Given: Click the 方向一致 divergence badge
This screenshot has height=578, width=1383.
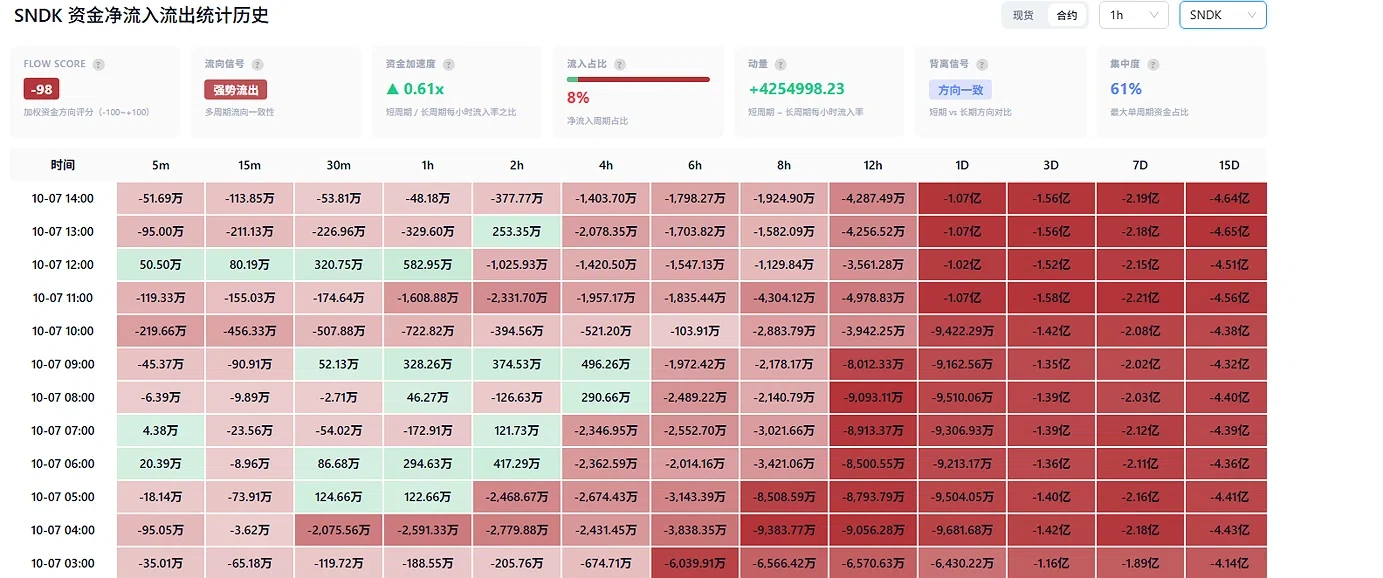Looking at the screenshot, I should pyautogui.click(x=960, y=89).
